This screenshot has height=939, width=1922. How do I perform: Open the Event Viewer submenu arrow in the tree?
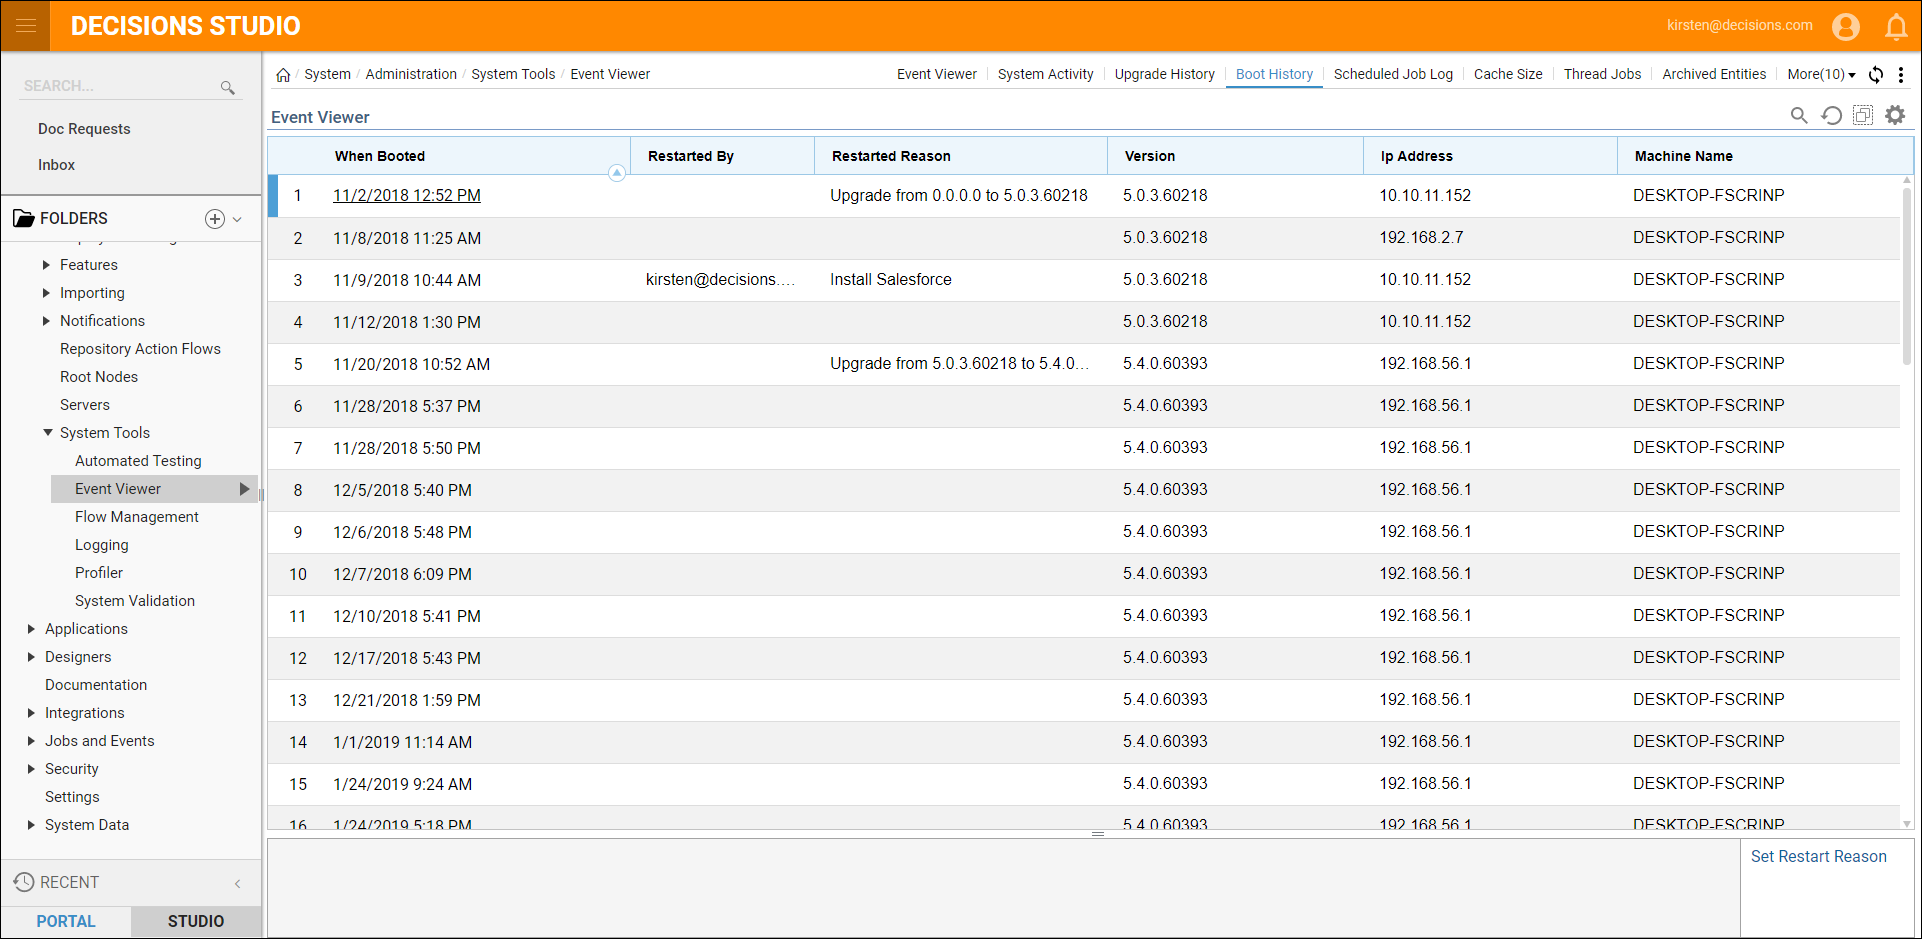tap(244, 489)
